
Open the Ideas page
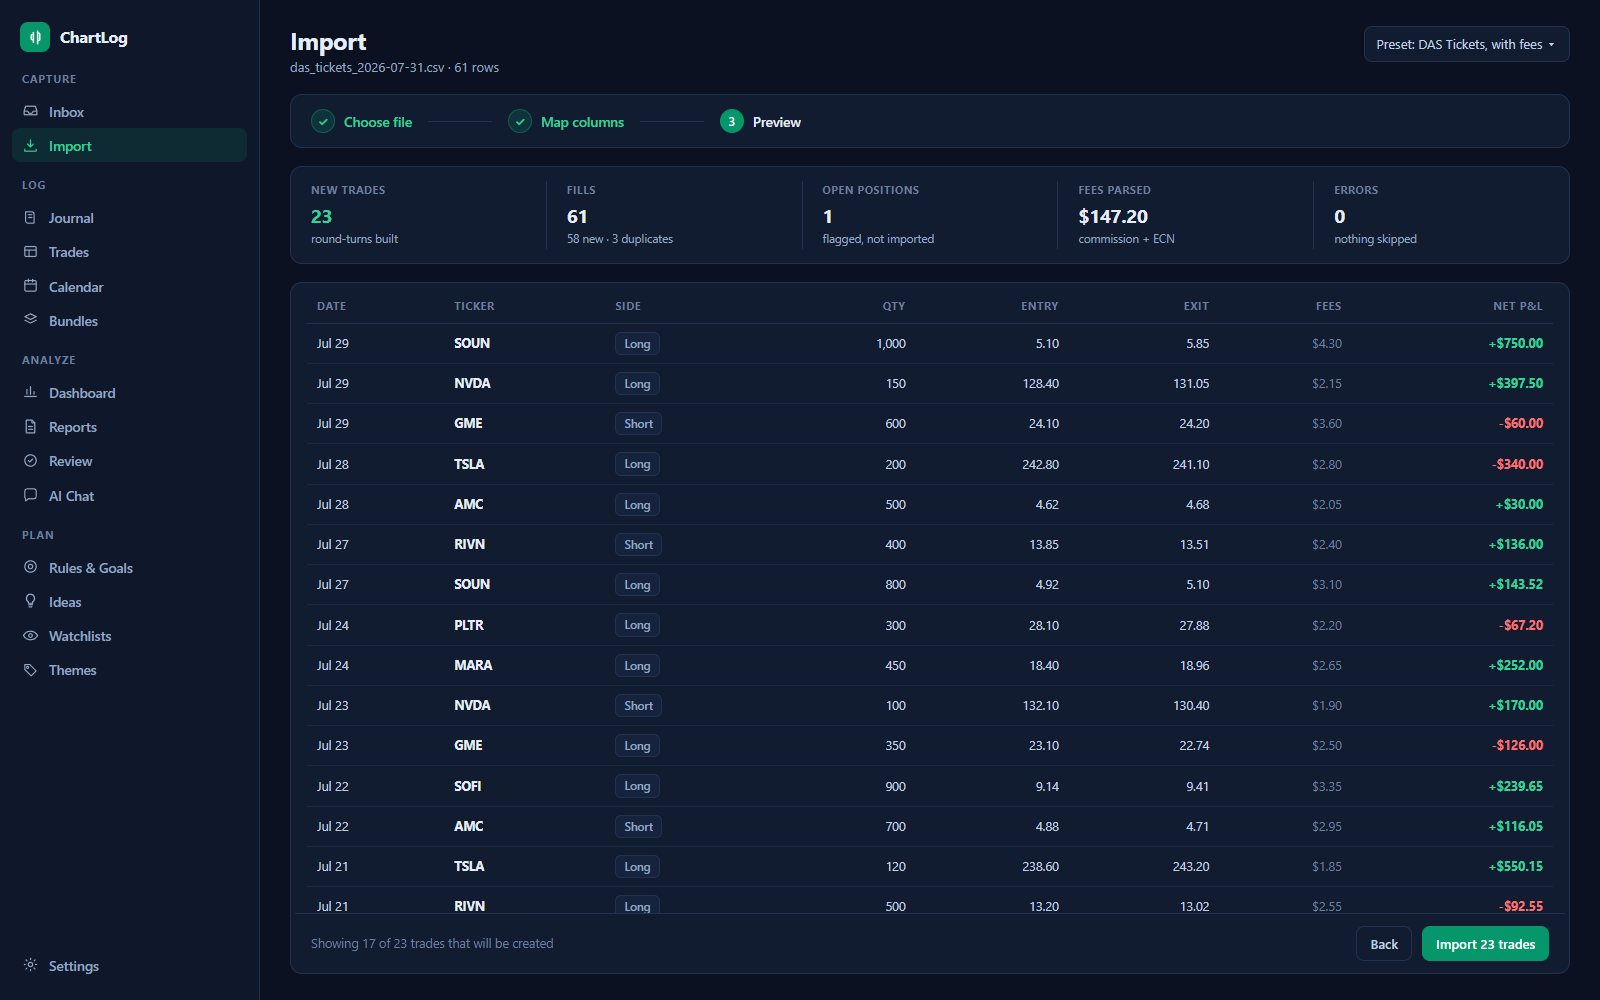click(129, 602)
